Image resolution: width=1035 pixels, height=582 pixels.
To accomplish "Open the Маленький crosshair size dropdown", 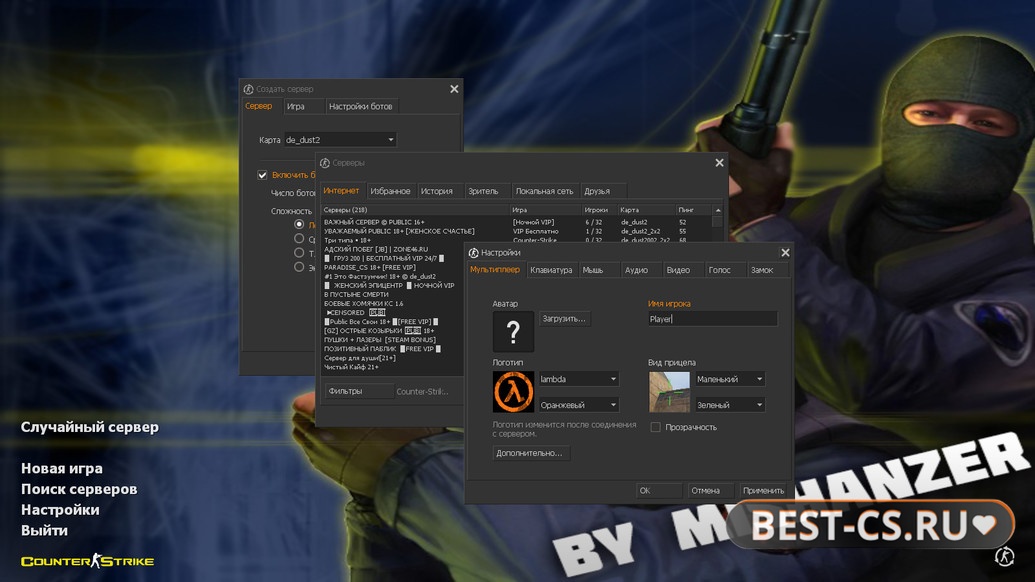I will (x=729, y=379).
